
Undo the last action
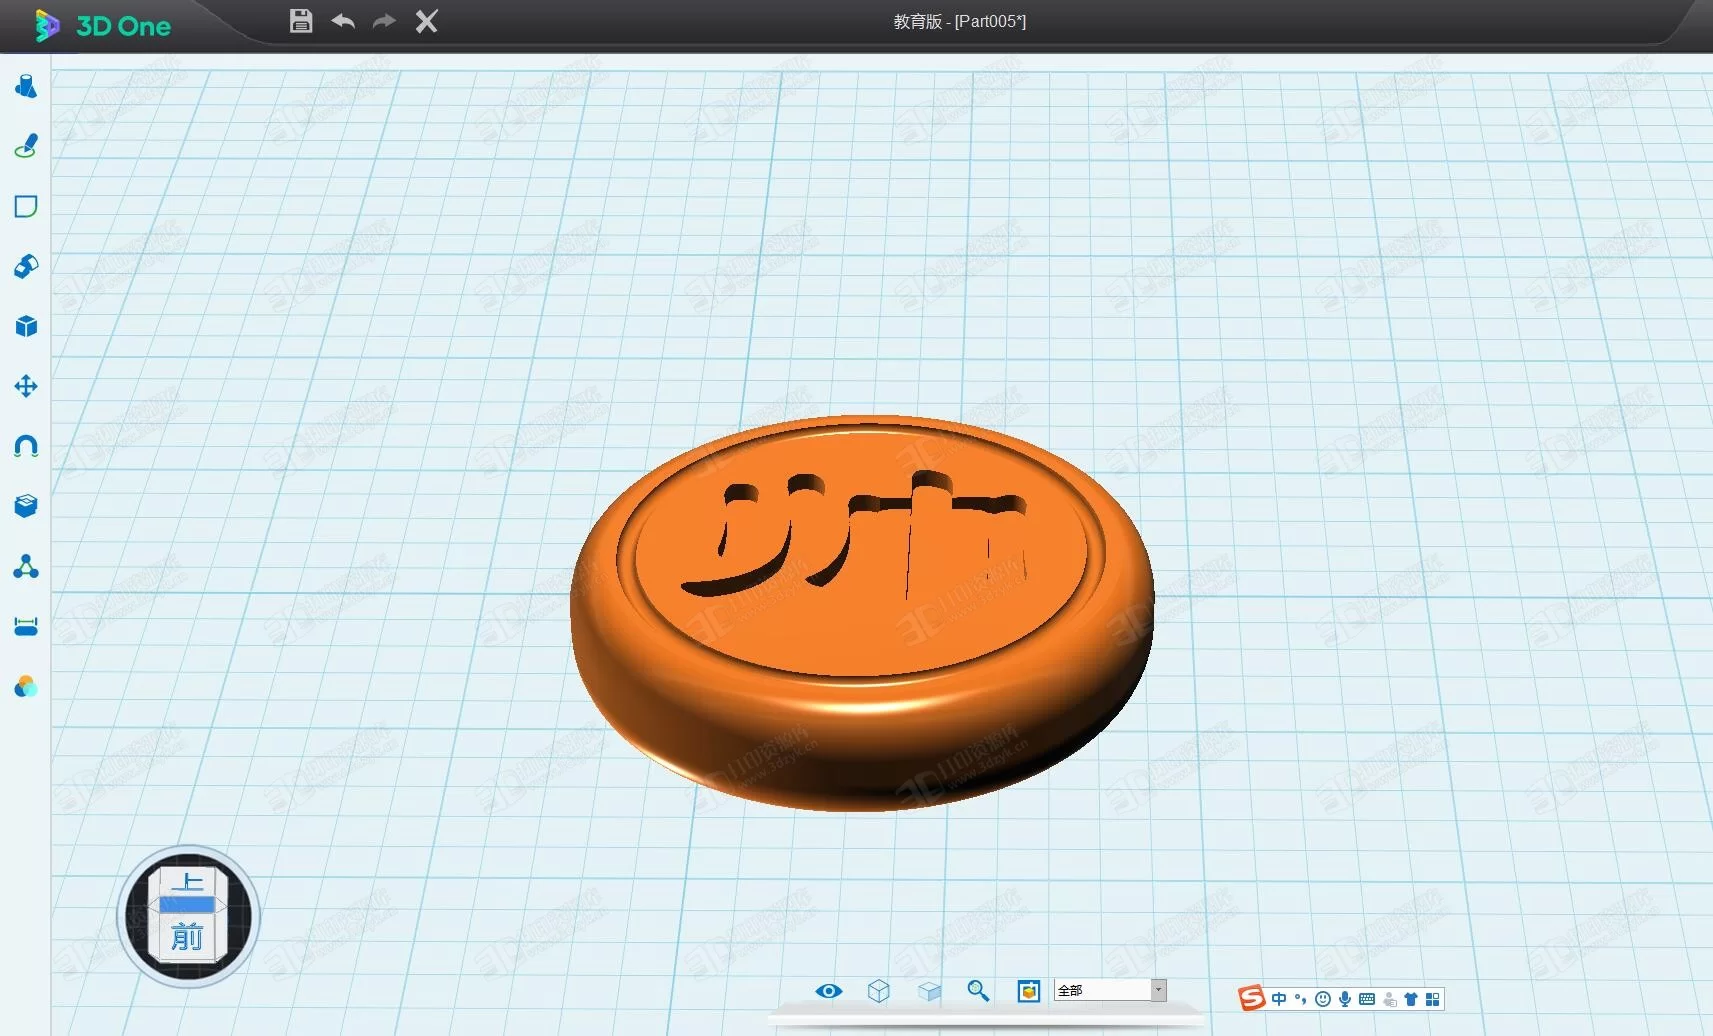(343, 21)
